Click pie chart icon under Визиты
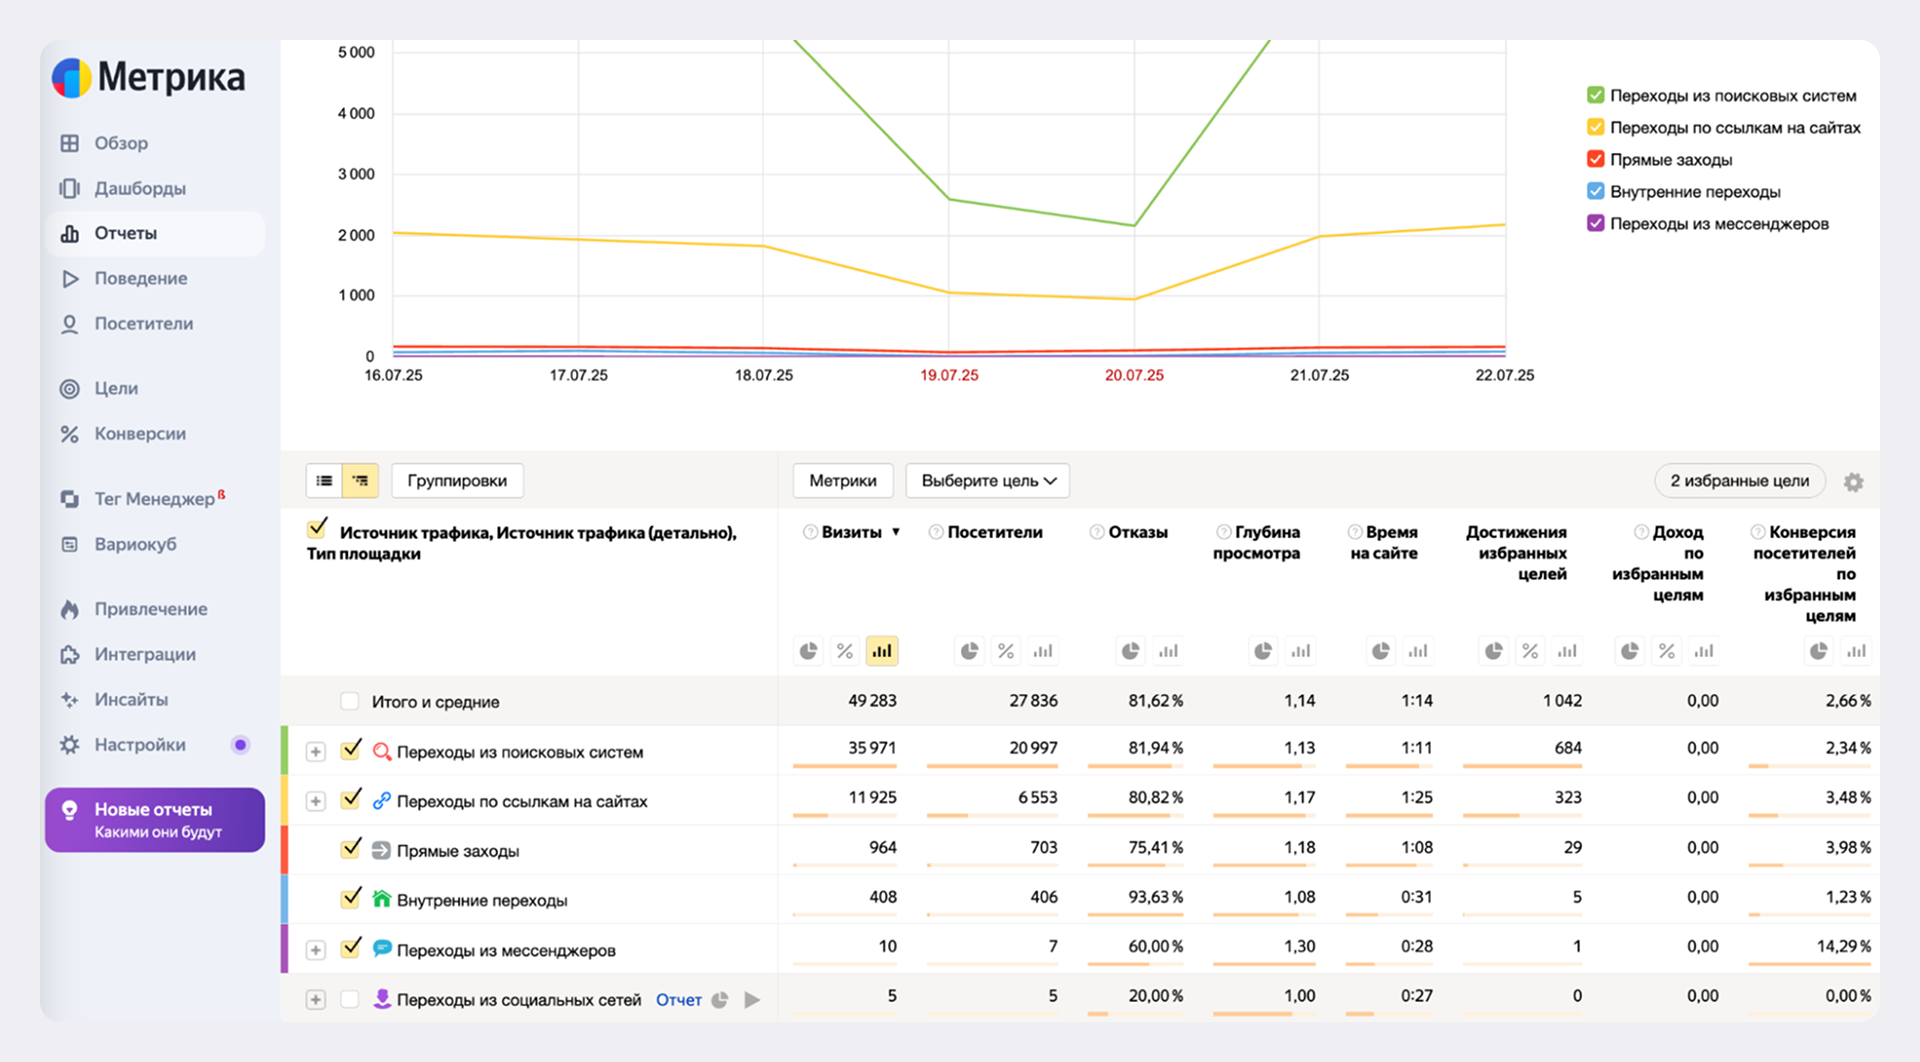The width and height of the screenshot is (1920, 1062). point(808,651)
